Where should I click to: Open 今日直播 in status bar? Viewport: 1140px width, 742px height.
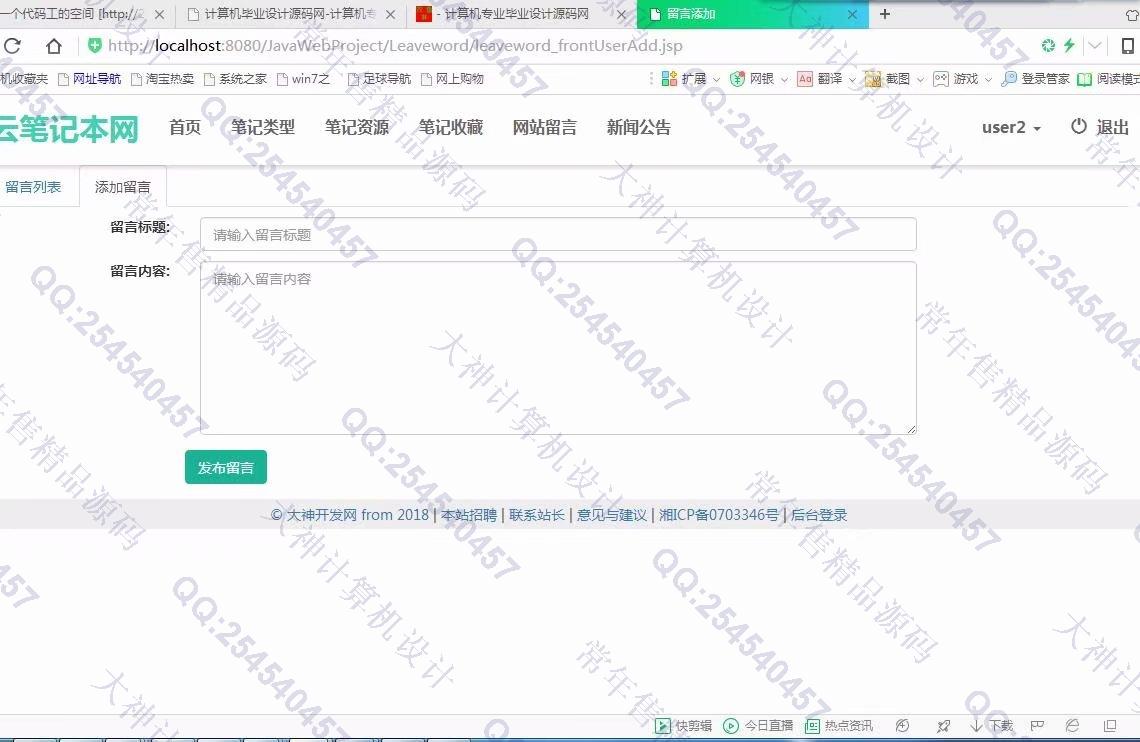[758, 725]
